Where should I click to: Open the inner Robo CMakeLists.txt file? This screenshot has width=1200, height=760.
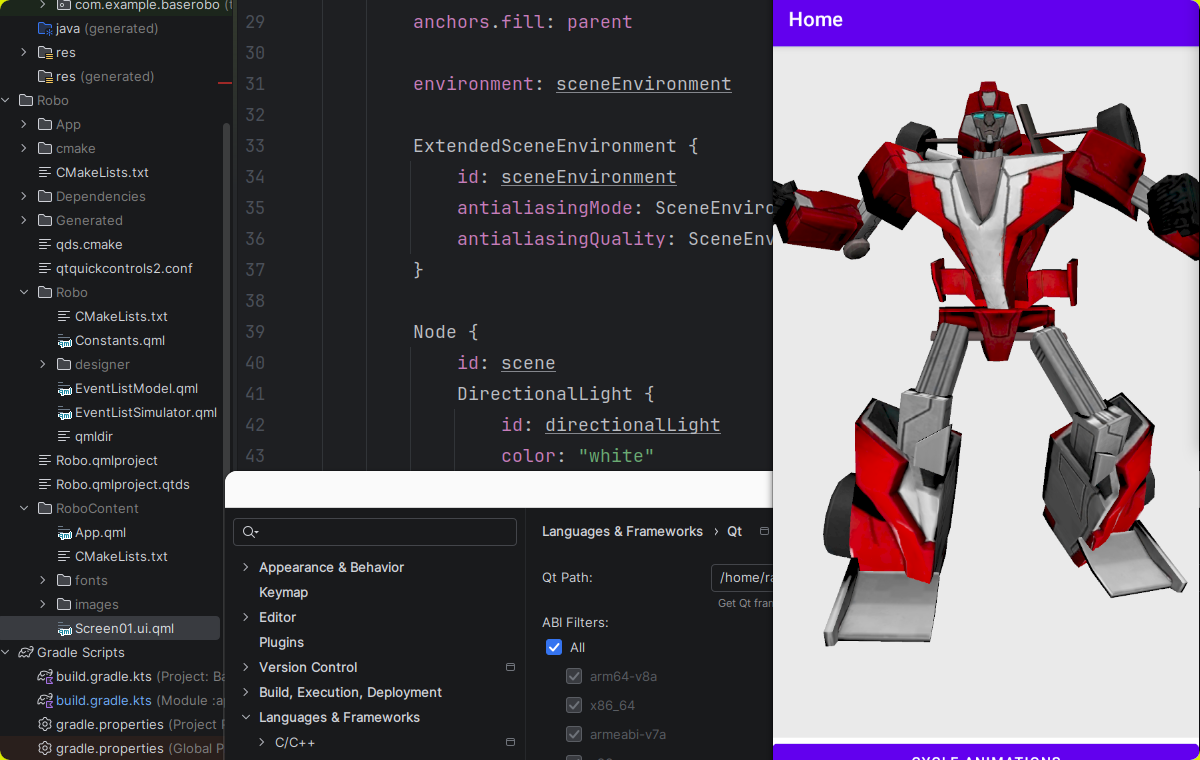pyautogui.click(x=121, y=316)
